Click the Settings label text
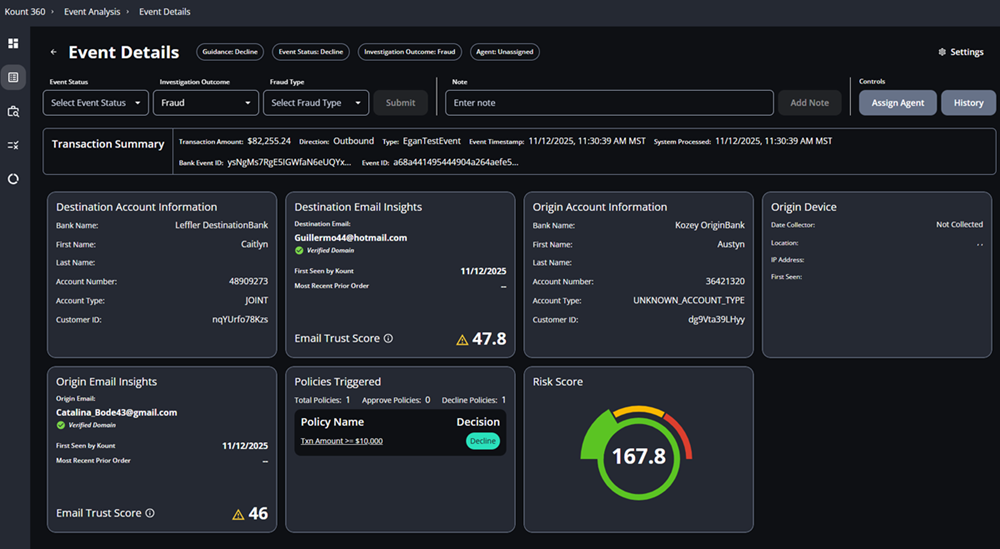The image size is (1000, 549). pyautogui.click(x=967, y=52)
